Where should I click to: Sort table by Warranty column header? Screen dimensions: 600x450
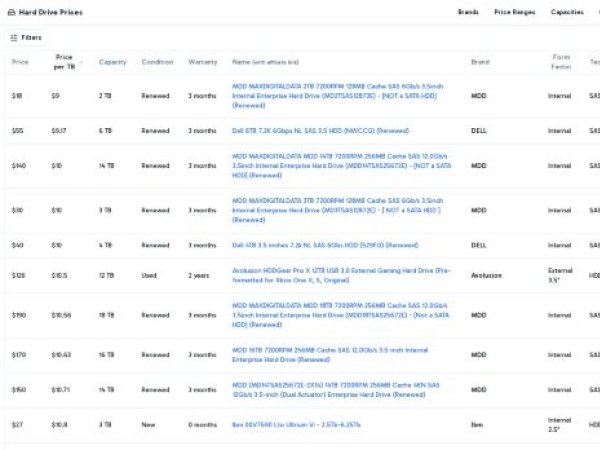[x=202, y=62]
